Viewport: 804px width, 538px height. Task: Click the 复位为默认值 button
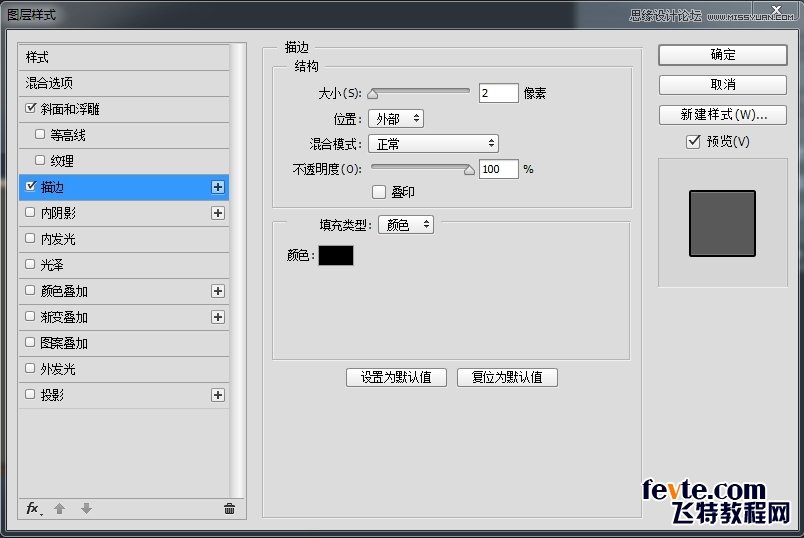507,377
